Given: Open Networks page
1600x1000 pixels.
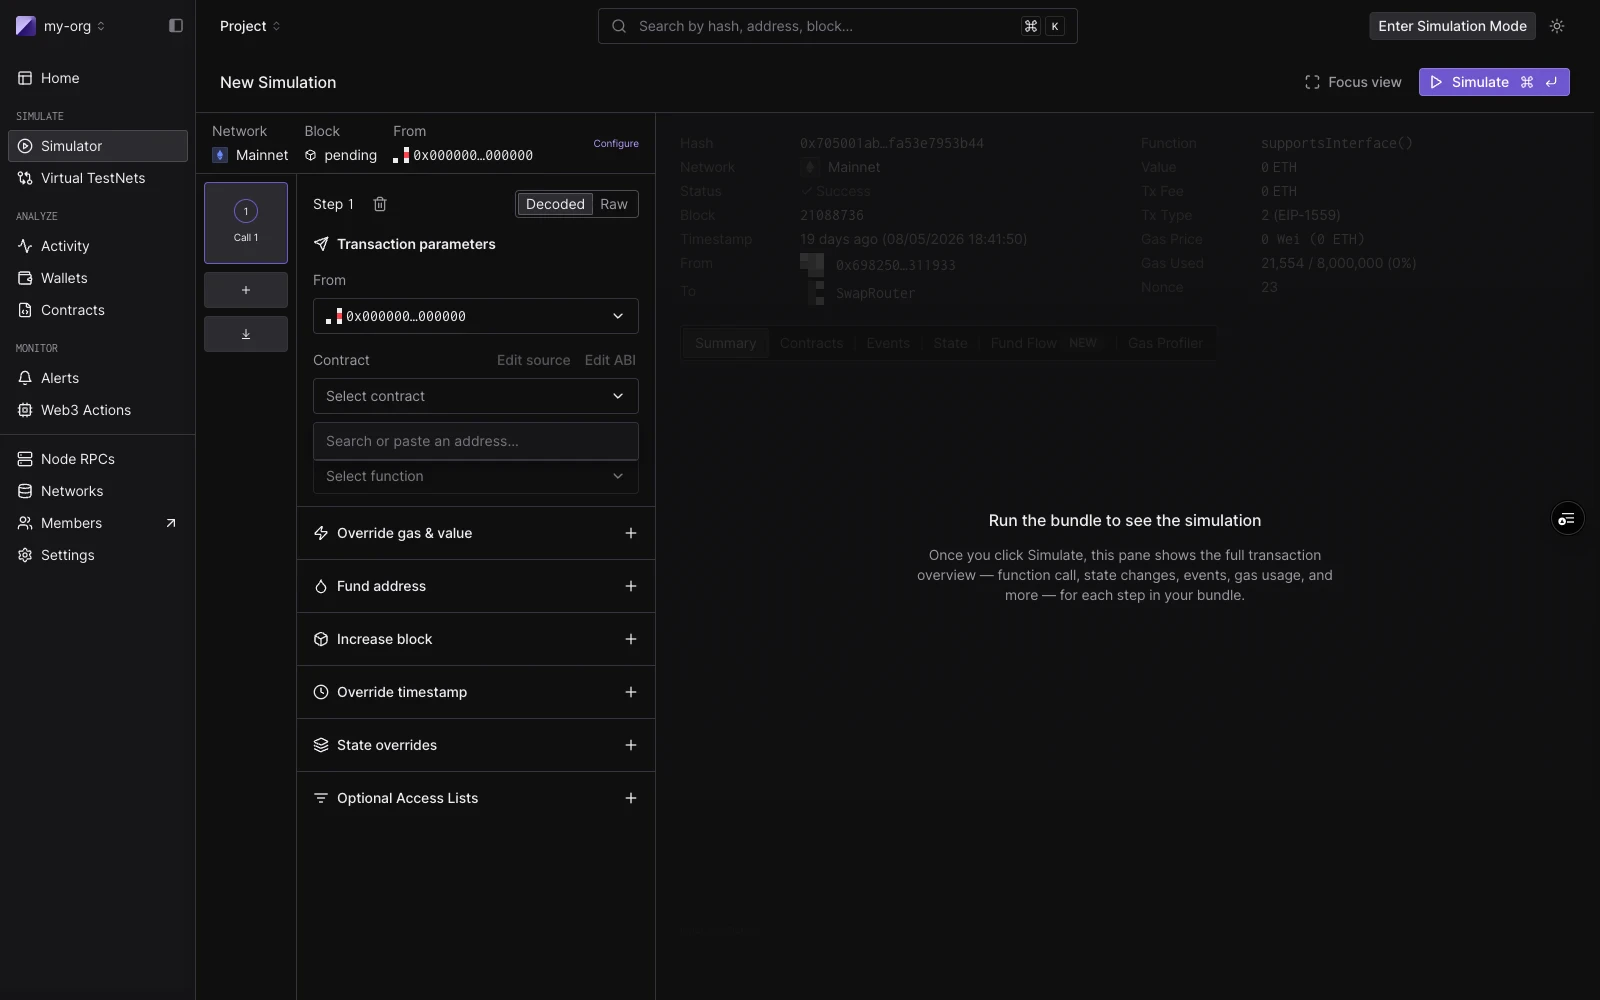Looking at the screenshot, I should pyautogui.click(x=98, y=491).
